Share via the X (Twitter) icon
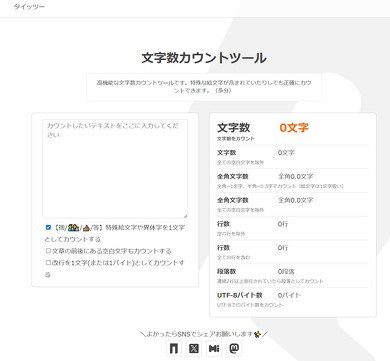 [x=194, y=349]
